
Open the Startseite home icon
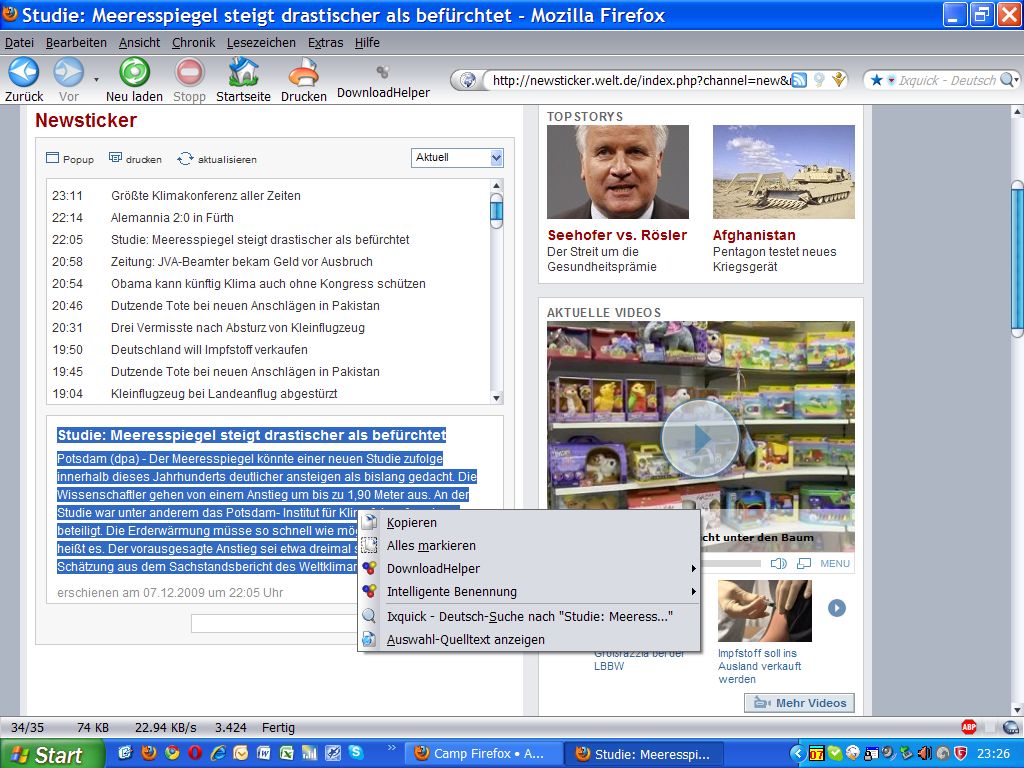[244, 72]
